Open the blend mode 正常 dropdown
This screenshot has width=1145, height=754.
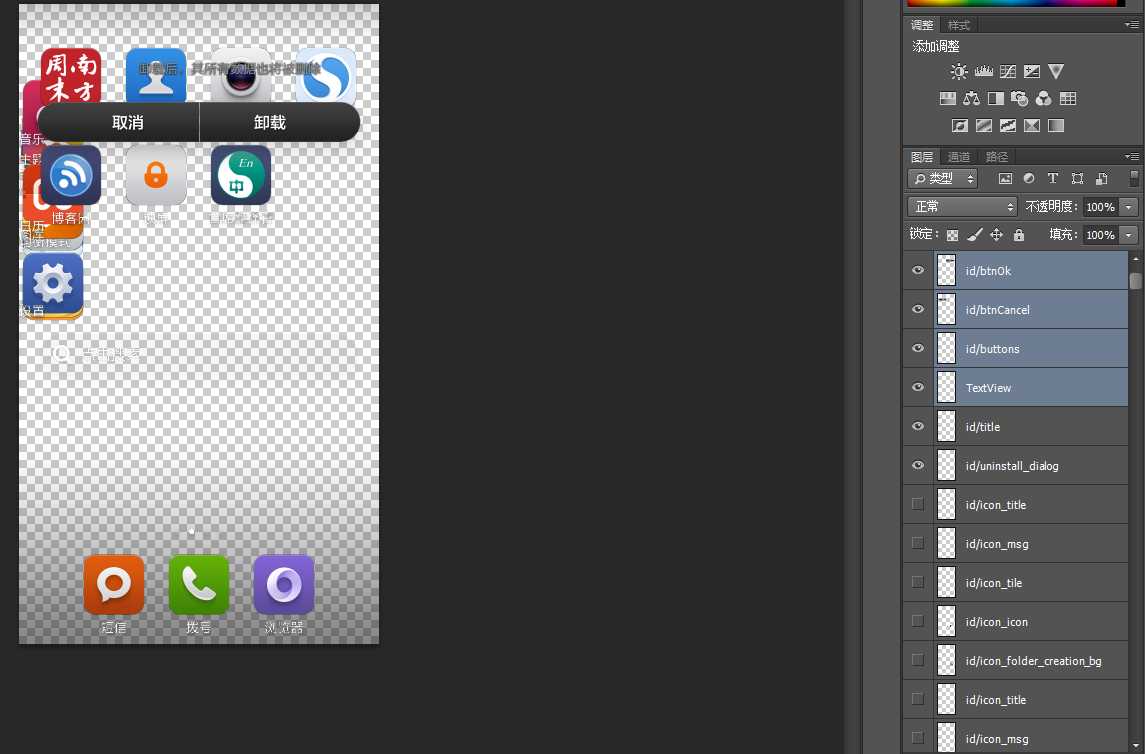point(962,207)
